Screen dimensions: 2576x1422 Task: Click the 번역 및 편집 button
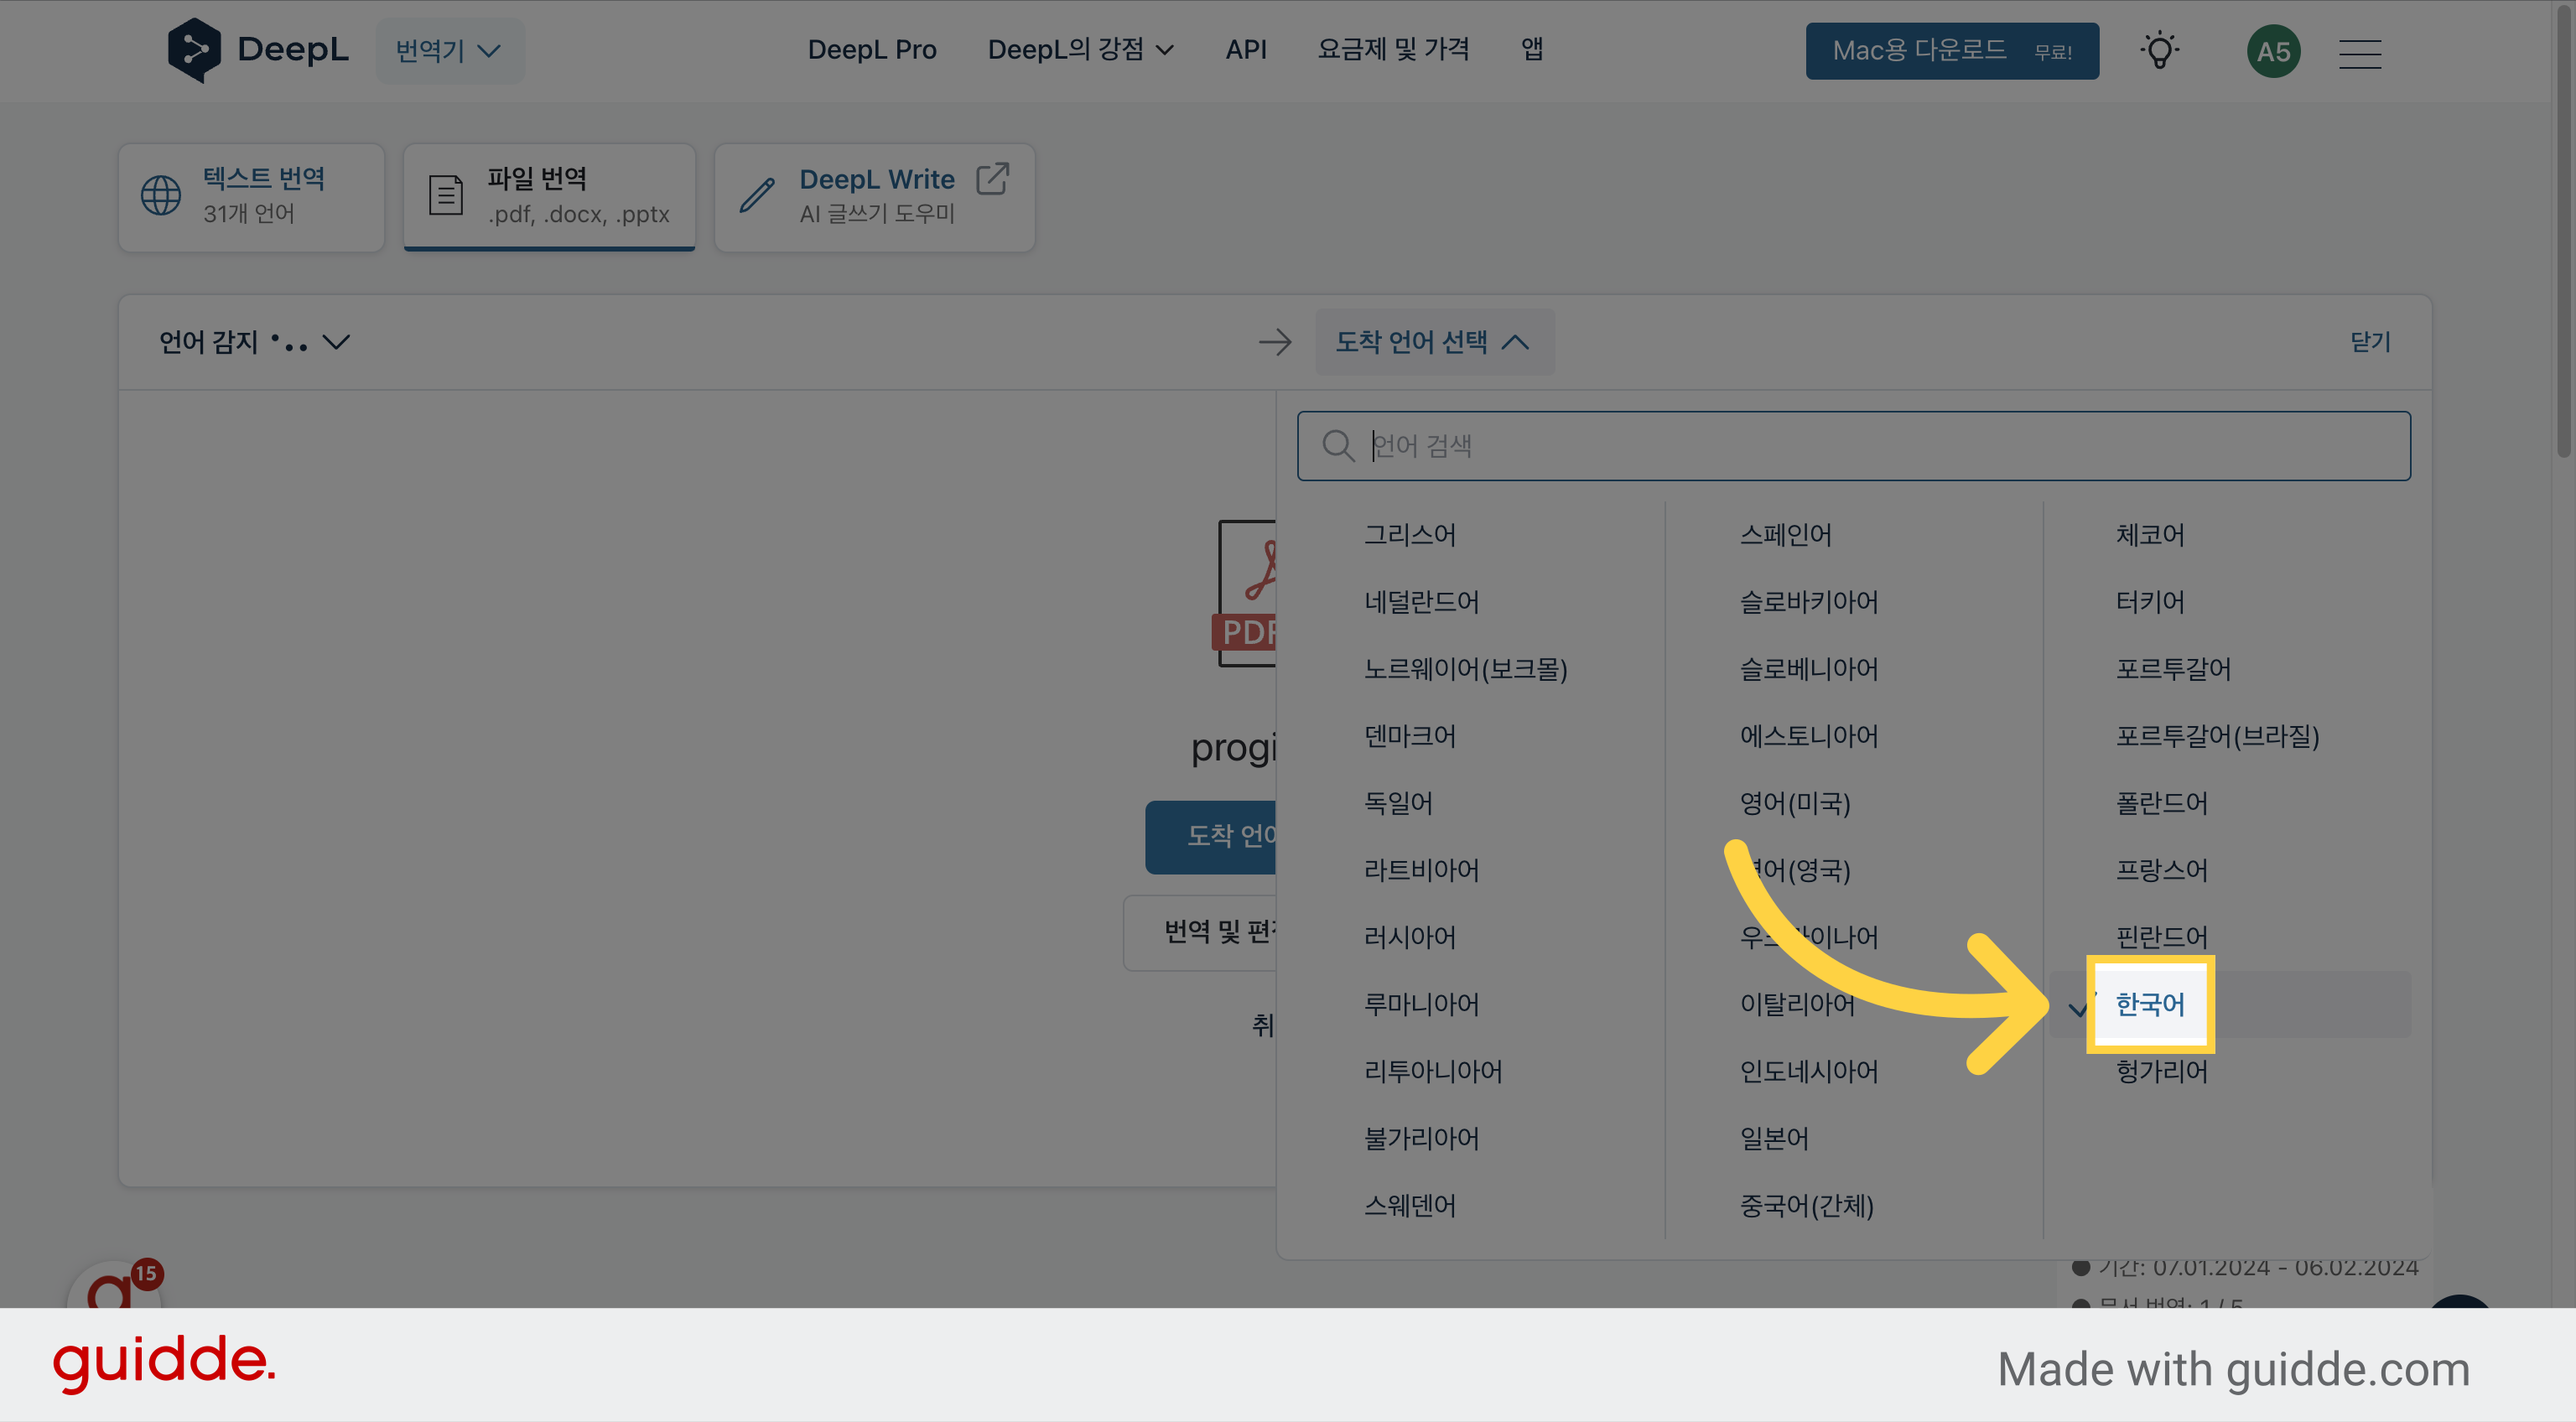[x=1200, y=932]
